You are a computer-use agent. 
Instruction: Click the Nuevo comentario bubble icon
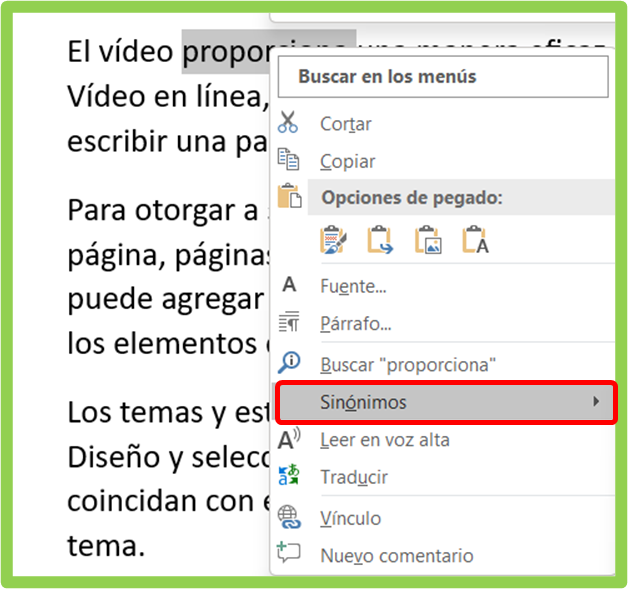(x=288, y=553)
